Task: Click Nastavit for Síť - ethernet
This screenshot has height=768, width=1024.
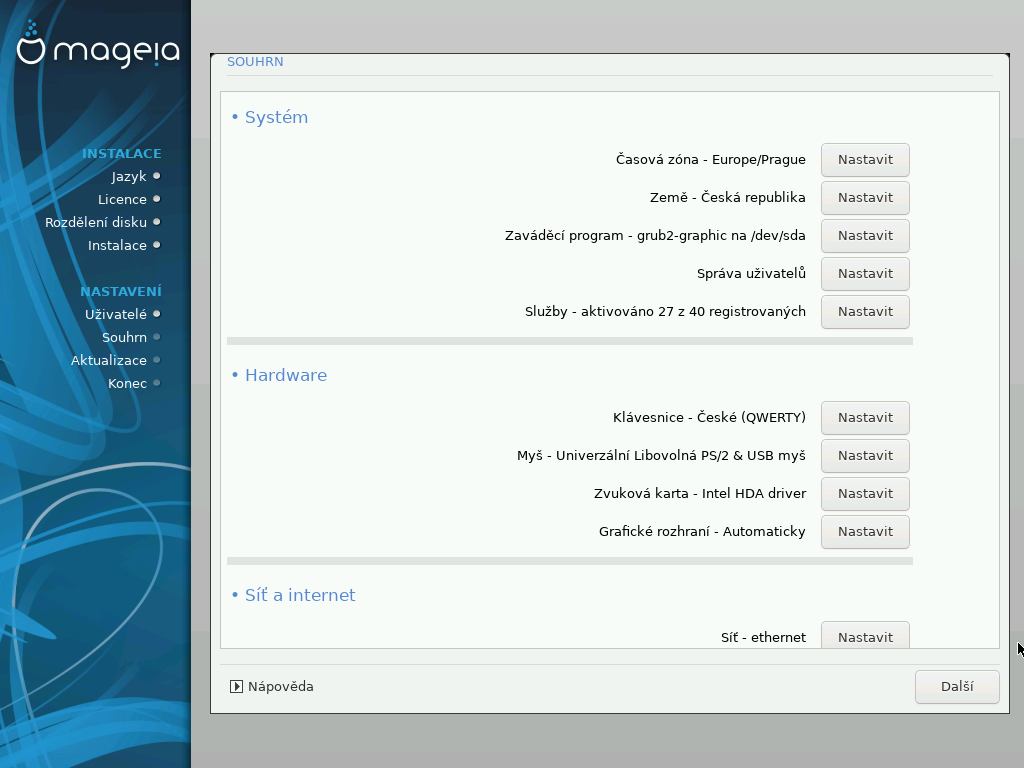Action: click(x=865, y=635)
